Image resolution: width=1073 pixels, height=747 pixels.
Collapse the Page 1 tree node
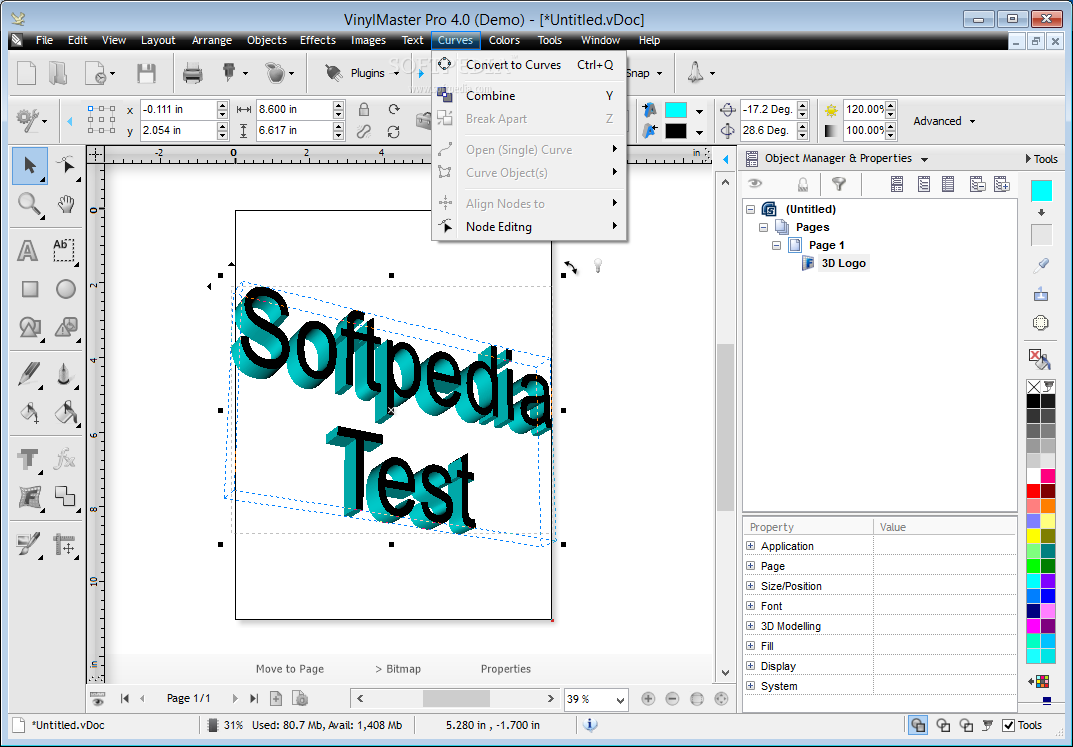pyautogui.click(x=777, y=245)
